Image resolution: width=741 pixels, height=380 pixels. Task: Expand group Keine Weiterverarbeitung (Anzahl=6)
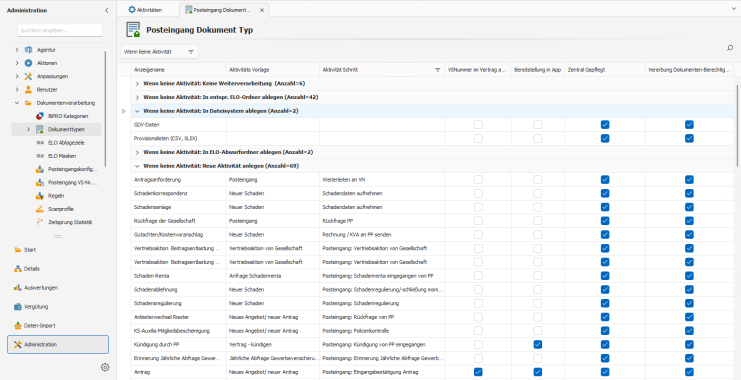137,84
